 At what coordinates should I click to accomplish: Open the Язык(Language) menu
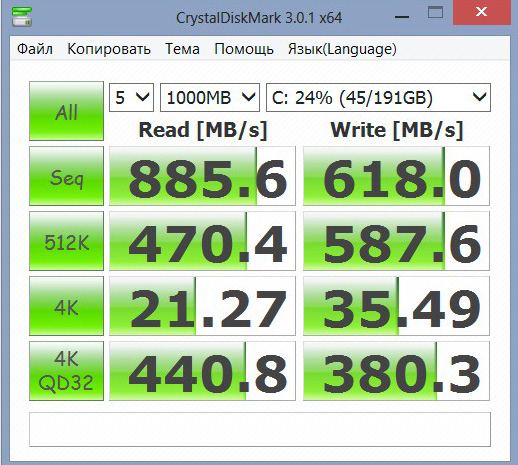pyautogui.click(x=342, y=49)
